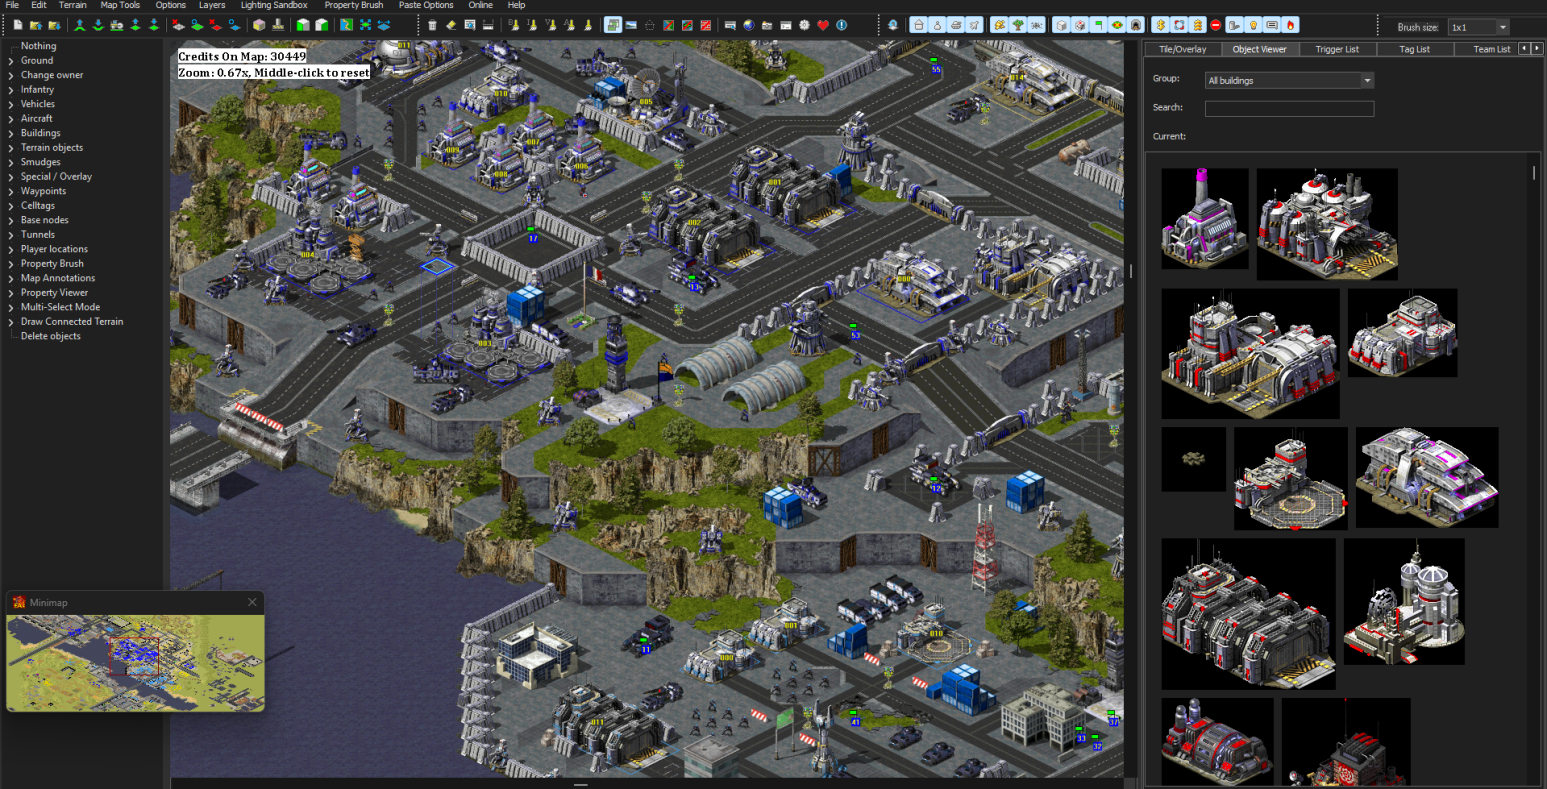Toggle trees terrain objects visibility button

click(1017, 25)
